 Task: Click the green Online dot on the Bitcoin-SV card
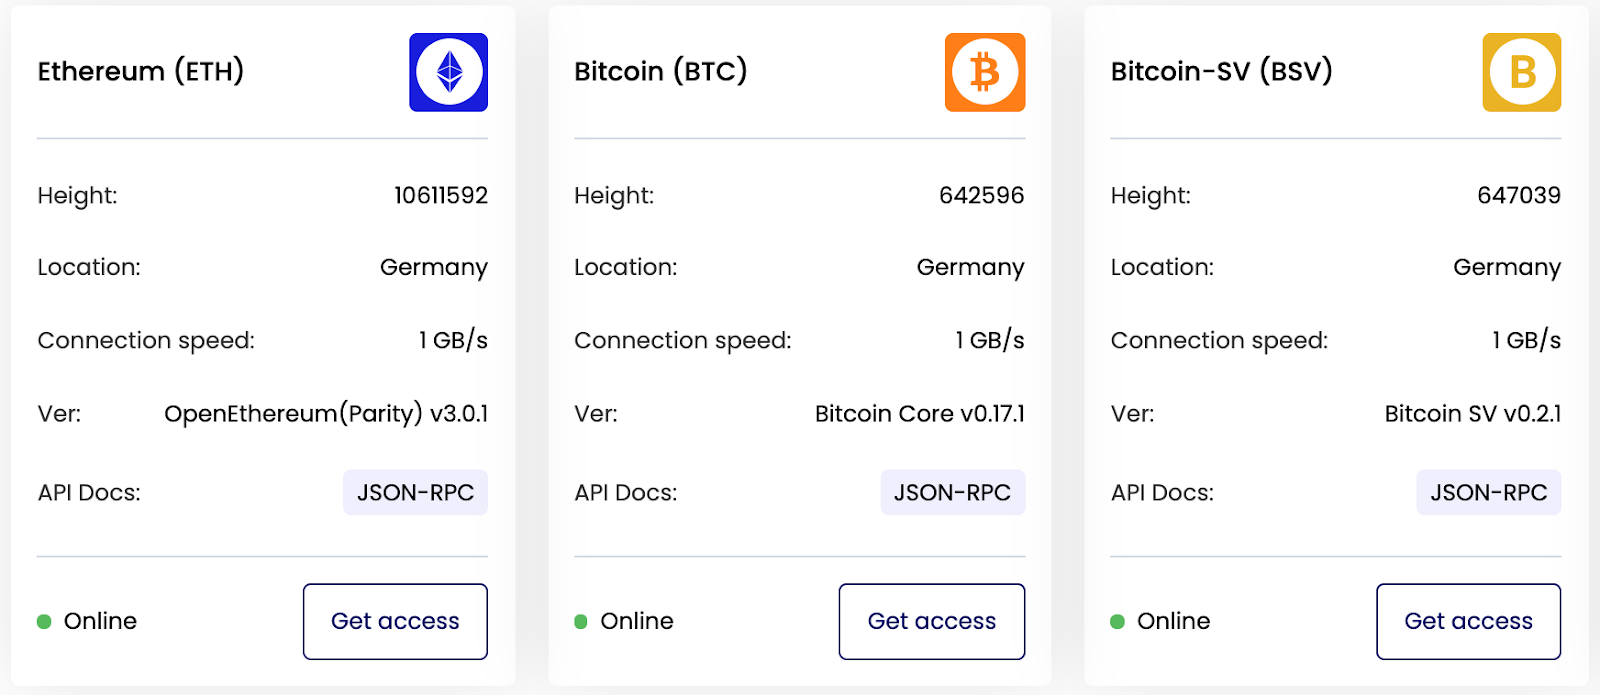[1118, 622]
